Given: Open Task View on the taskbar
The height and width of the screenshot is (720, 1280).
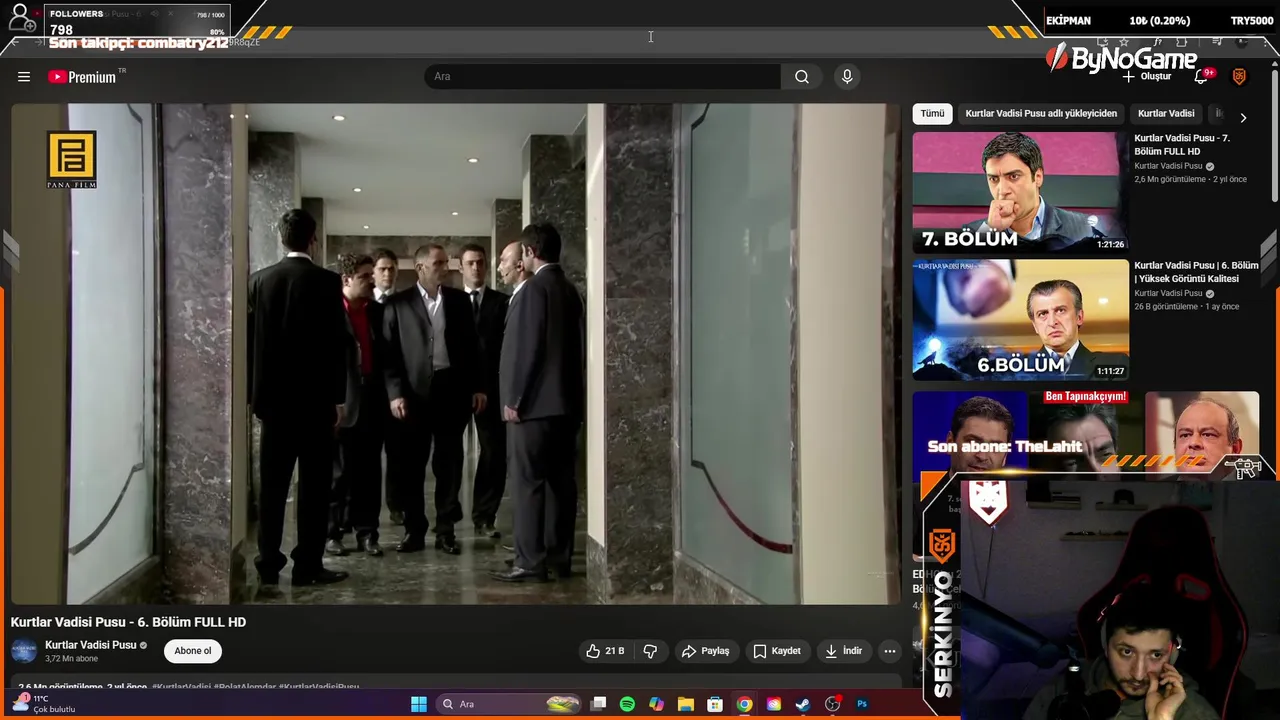Looking at the screenshot, I should point(598,704).
